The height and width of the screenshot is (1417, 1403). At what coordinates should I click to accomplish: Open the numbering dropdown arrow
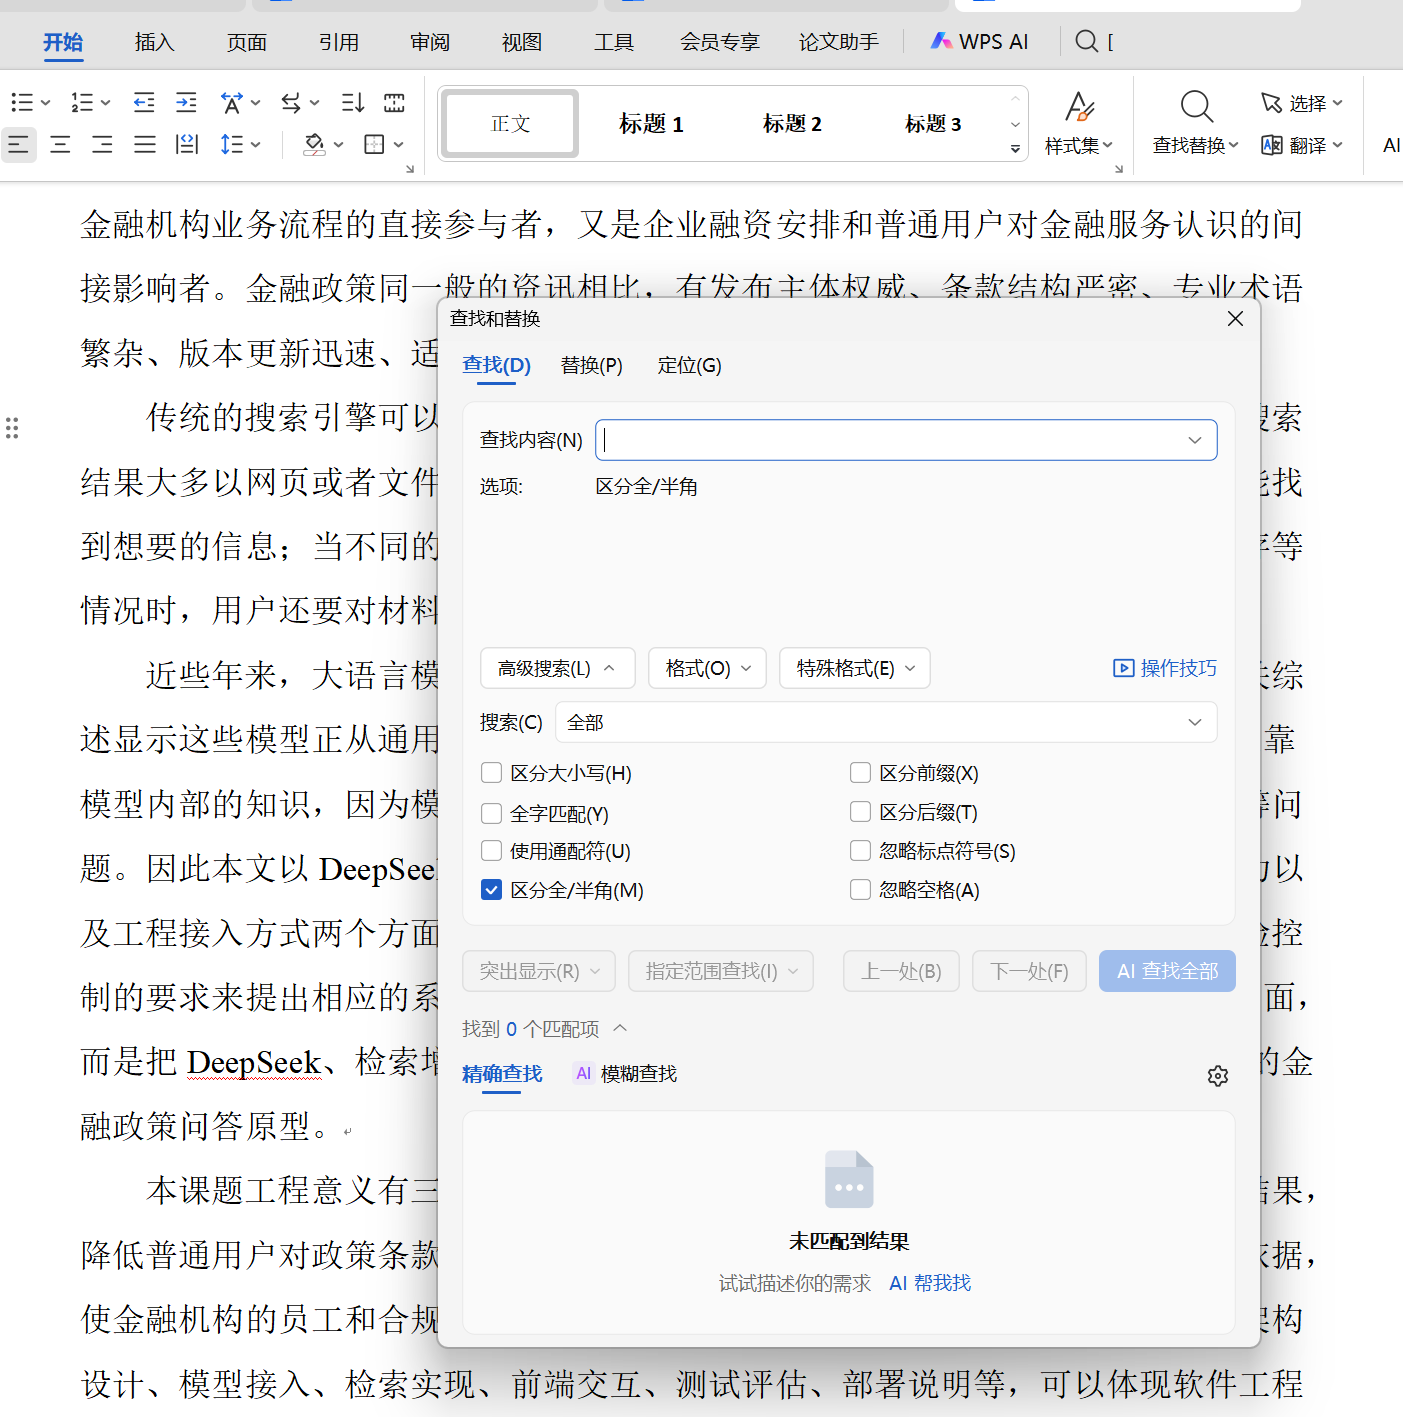point(105,103)
